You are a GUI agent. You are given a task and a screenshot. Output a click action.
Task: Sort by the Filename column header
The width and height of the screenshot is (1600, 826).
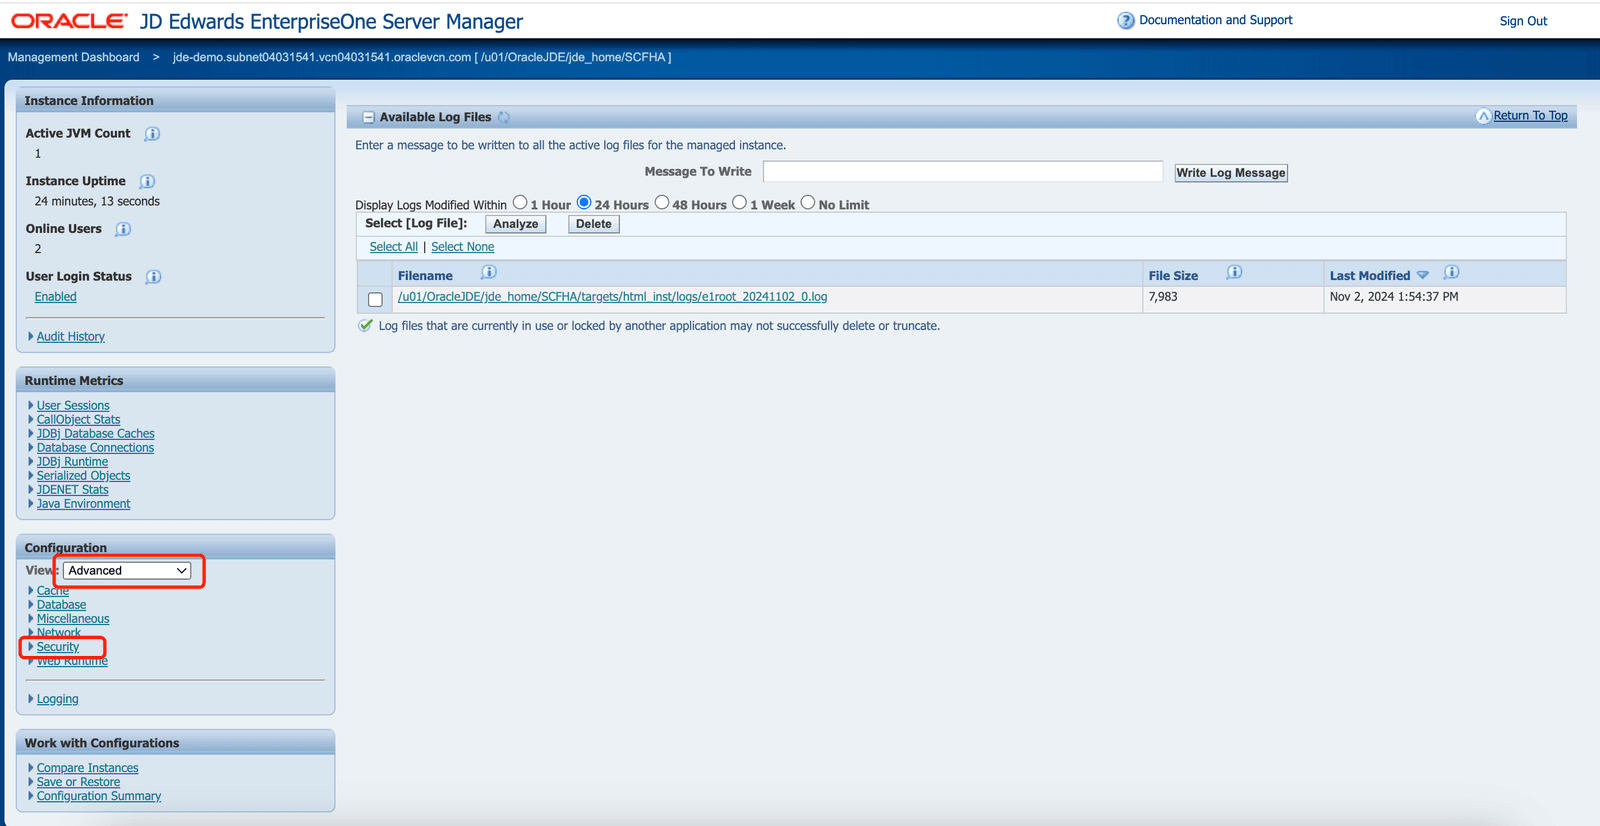coord(425,276)
